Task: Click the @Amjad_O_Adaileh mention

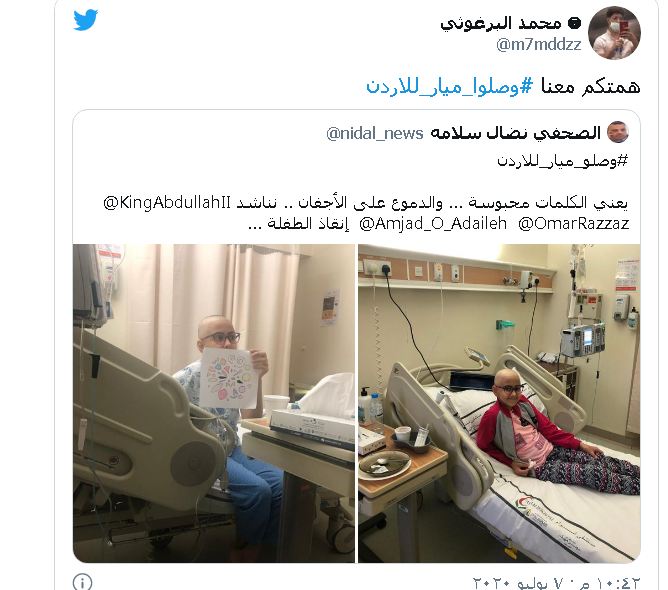Action: point(433,223)
